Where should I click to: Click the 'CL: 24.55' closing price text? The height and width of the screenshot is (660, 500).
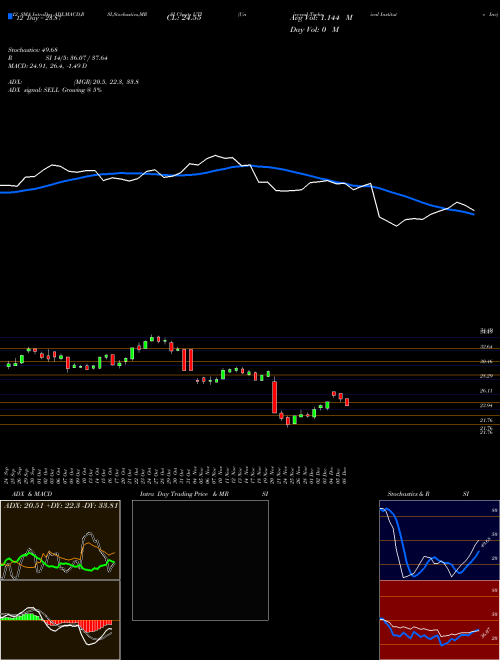point(184,18)
